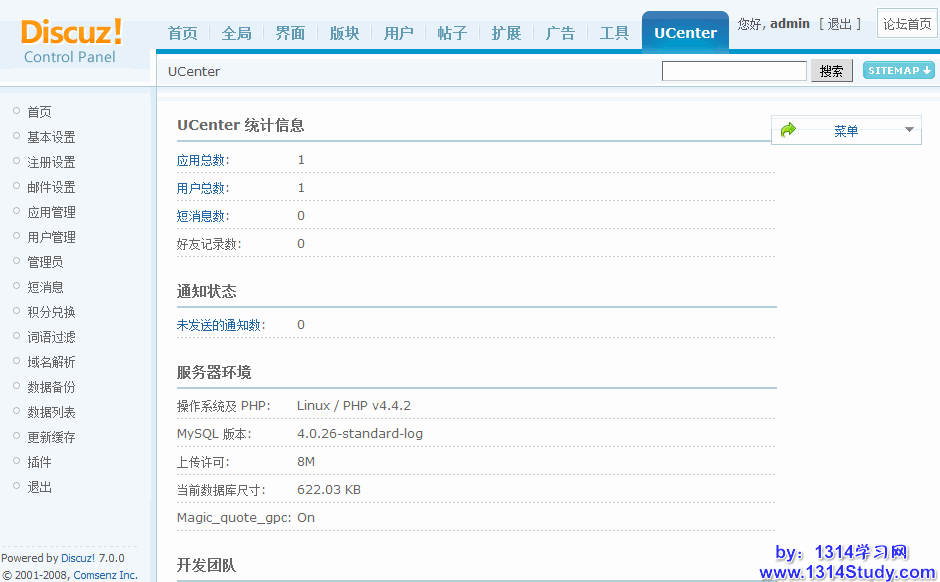Click the SITEMAP button icon
This screenshot has width=940, height=582.
tap(899, 71)
